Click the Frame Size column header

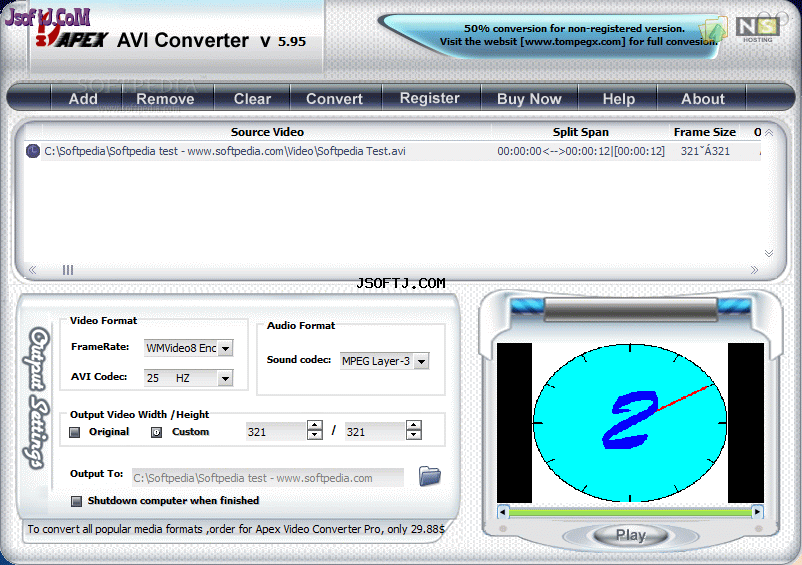point(704,132)
